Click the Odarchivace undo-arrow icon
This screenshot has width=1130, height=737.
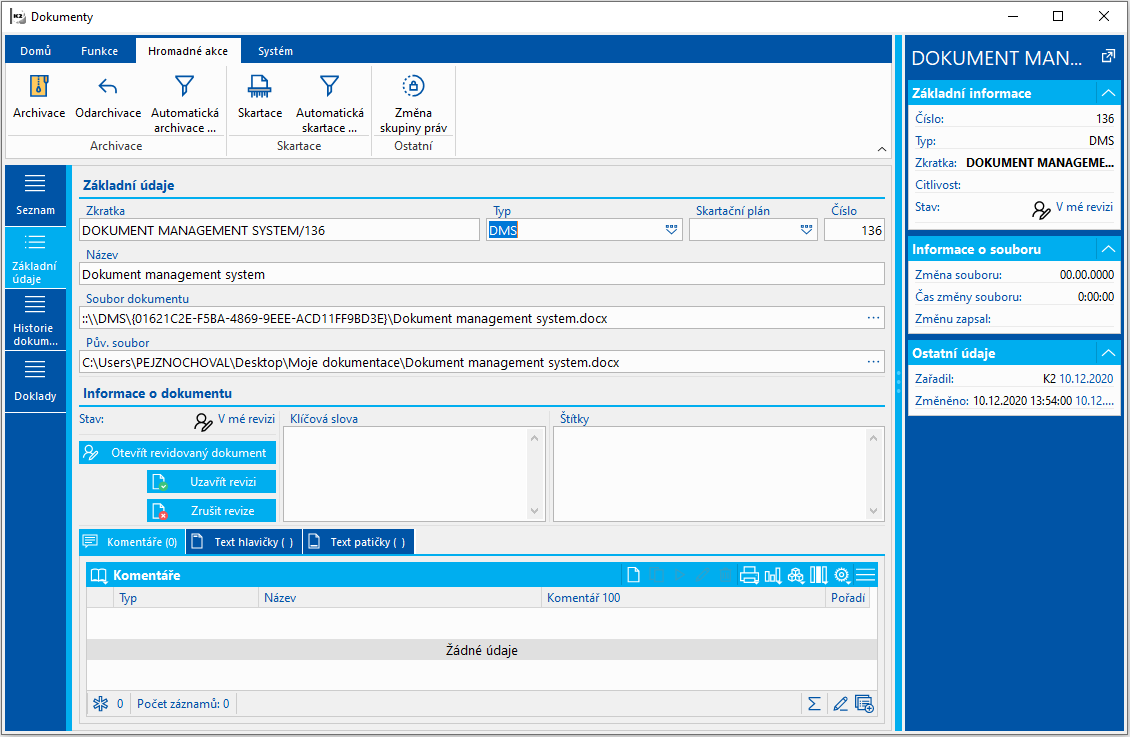pos(108,86)
